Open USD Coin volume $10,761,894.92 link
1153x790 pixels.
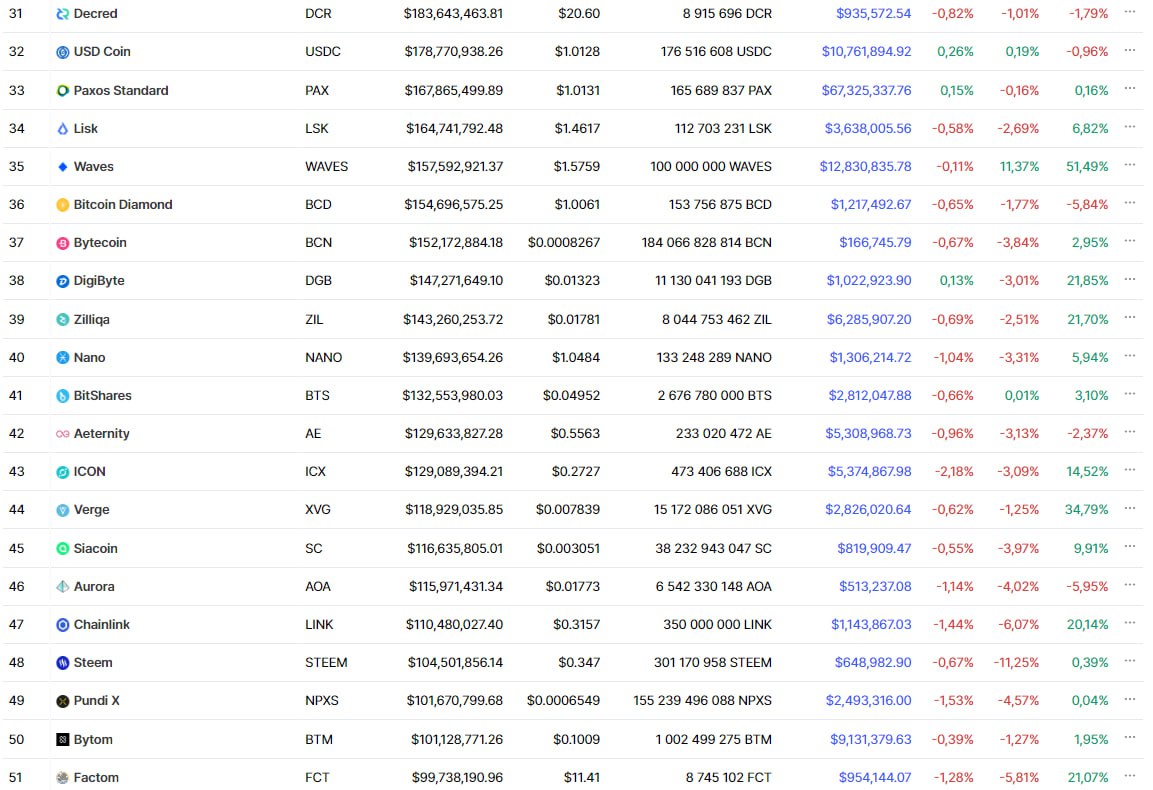(x=866, y=51)
